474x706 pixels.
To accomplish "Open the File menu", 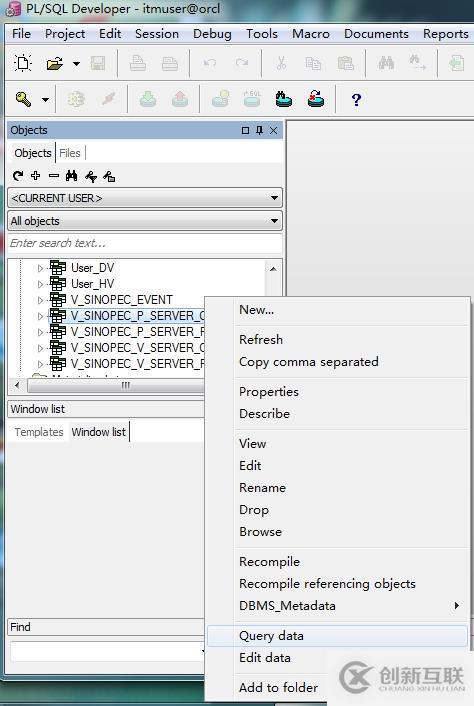I will [x=21, y=34].
